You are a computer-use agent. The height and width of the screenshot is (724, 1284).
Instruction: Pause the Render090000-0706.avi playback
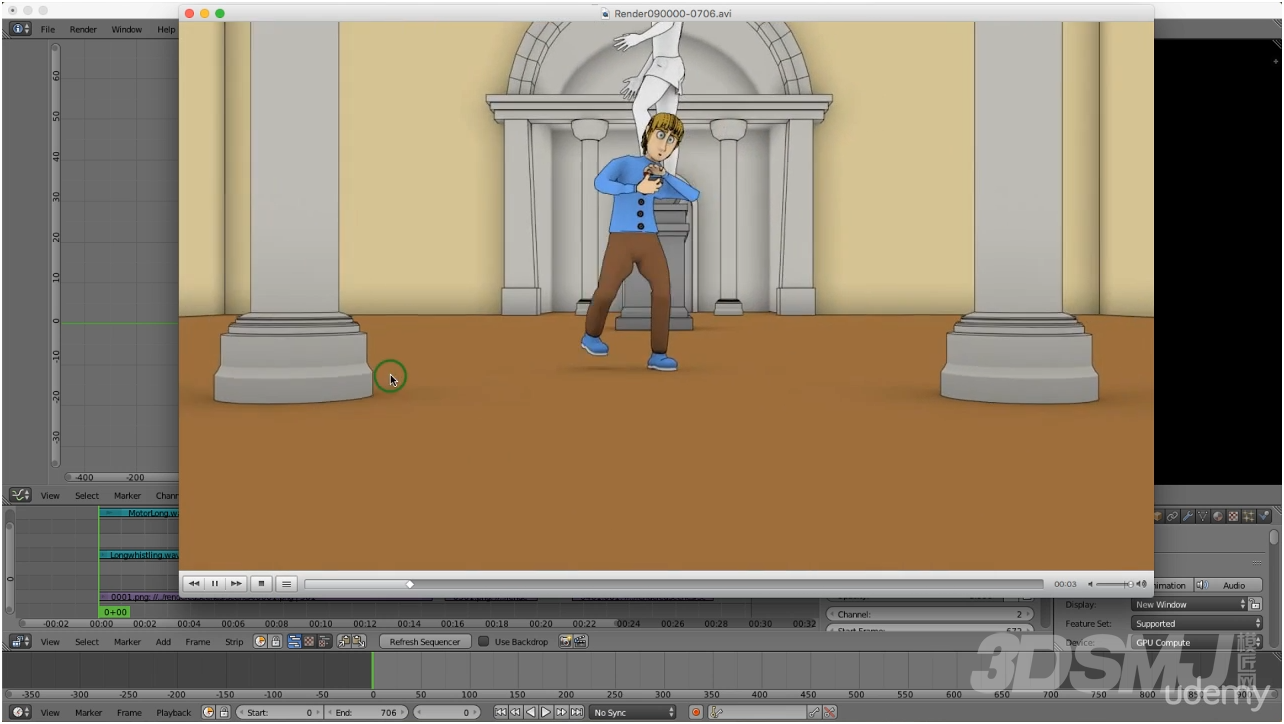[x=214, y=584]
